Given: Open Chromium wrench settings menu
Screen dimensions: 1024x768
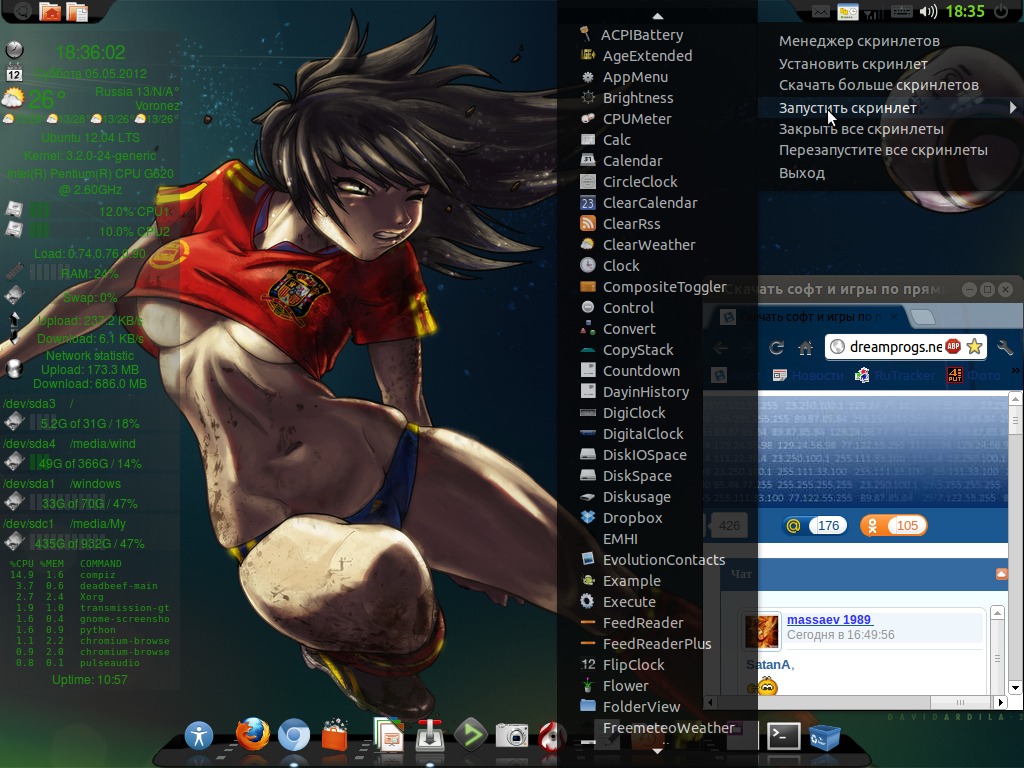Looking at the screenshot, I should click(1005, 347).
